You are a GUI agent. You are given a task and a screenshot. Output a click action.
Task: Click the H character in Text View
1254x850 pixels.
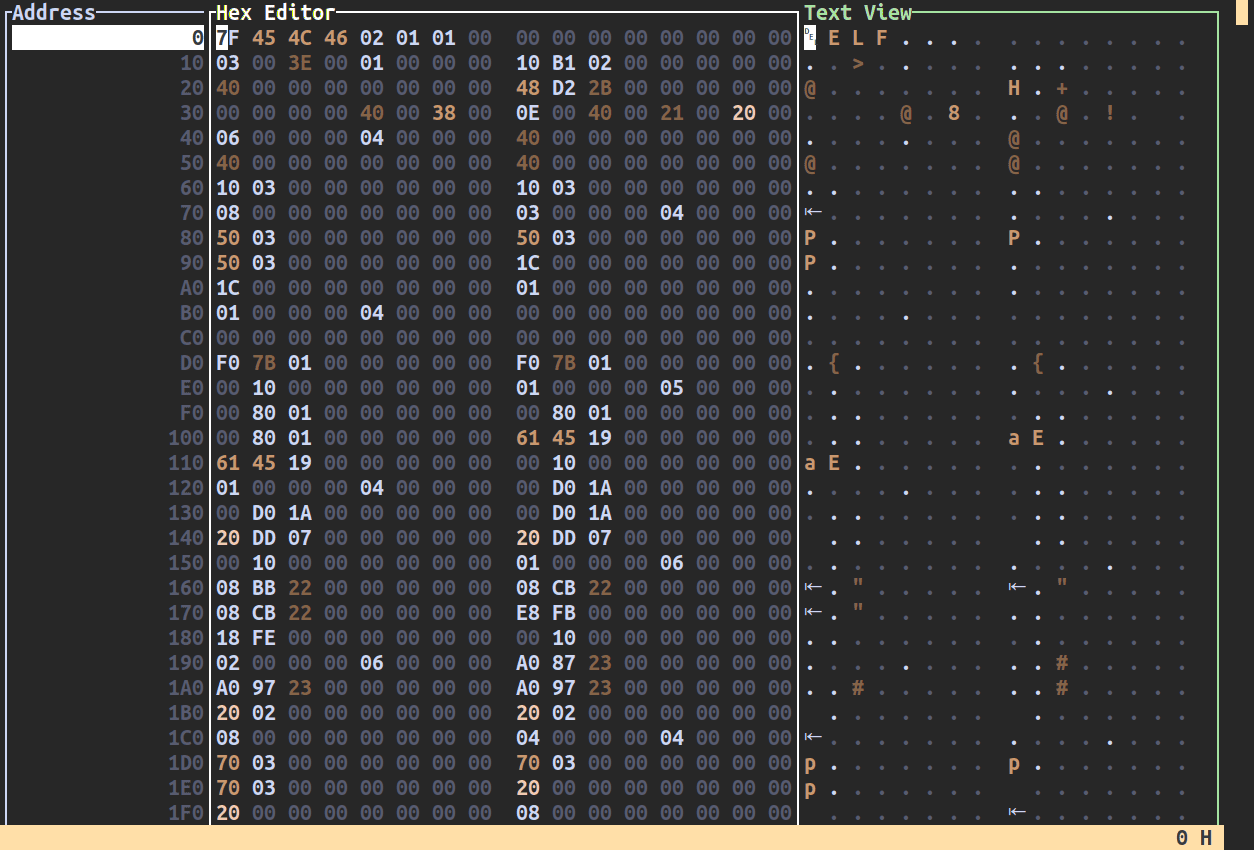[1014, 88]
